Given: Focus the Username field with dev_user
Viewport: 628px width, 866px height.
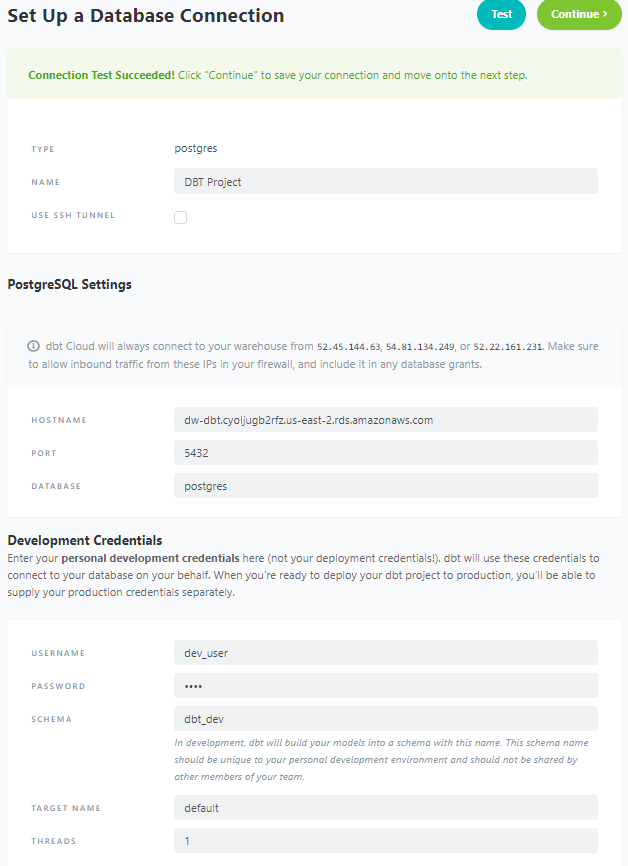Looking at the screenshot, I should (x=385, y=653).
